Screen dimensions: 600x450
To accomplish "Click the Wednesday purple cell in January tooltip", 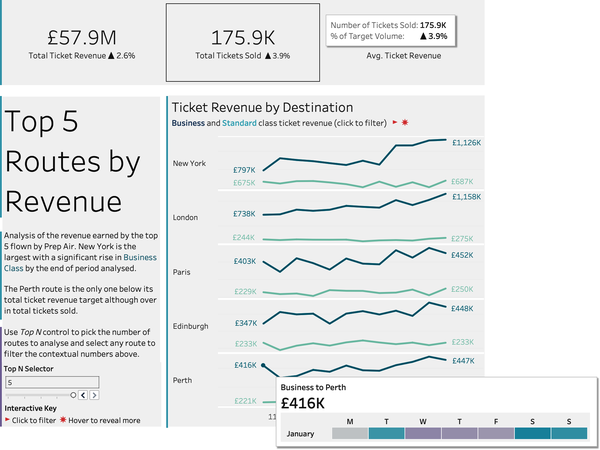I will [422, 434].
